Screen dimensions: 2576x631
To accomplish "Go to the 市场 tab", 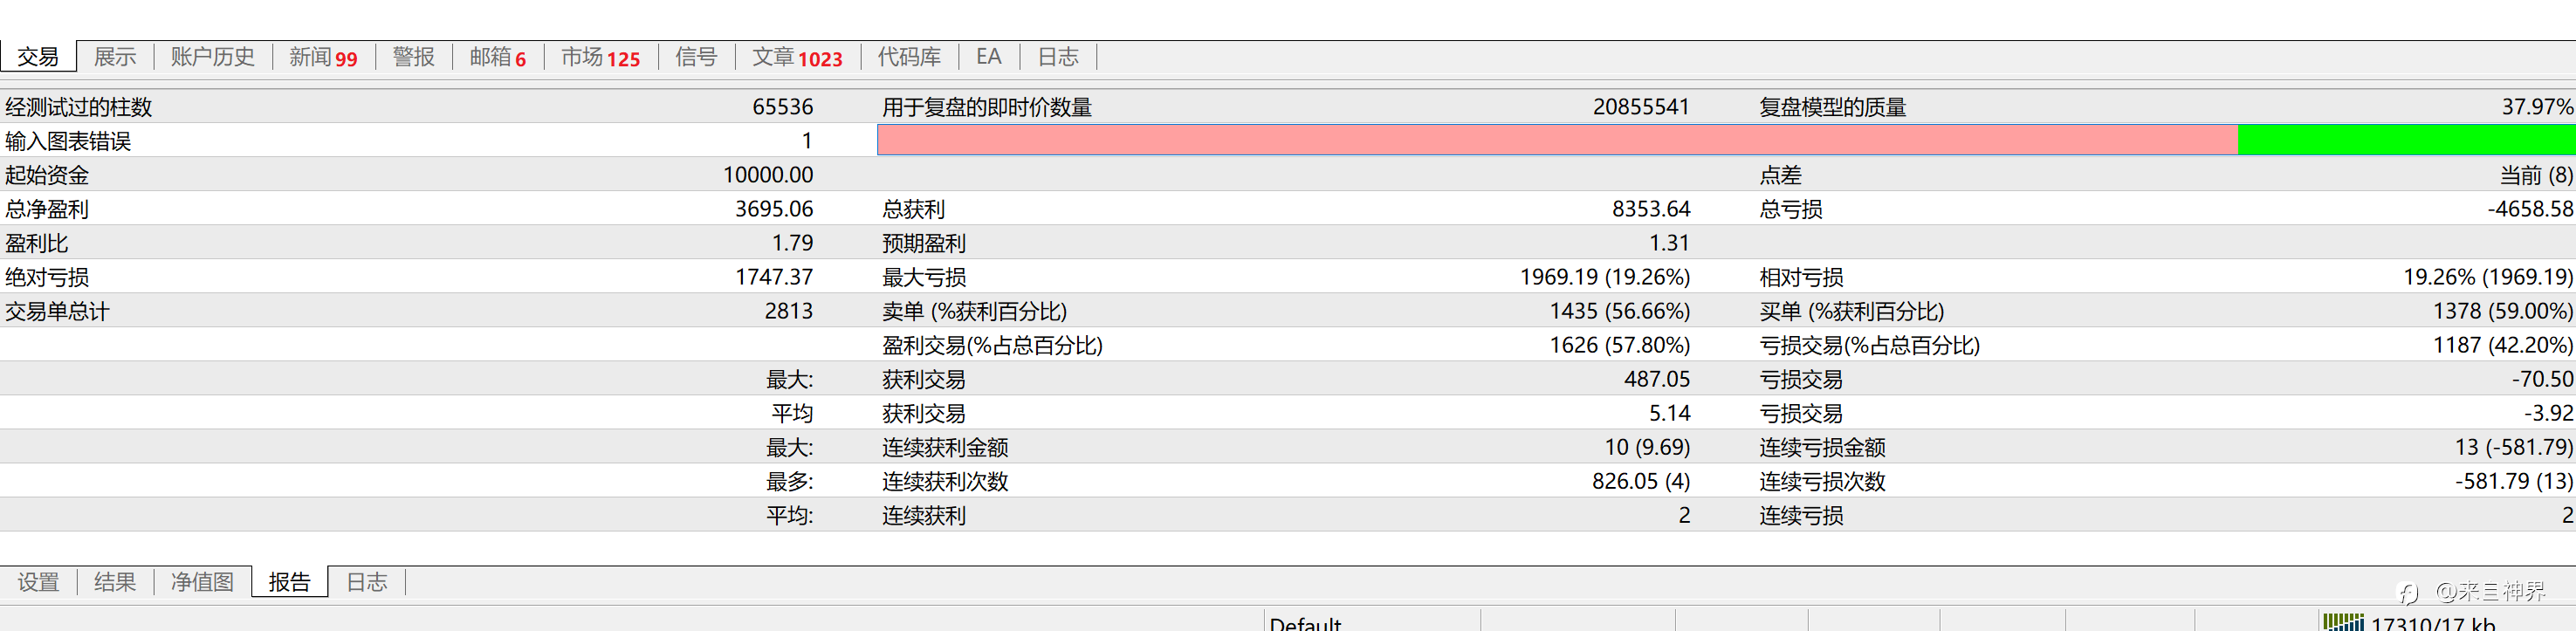I will pos(600,57).
